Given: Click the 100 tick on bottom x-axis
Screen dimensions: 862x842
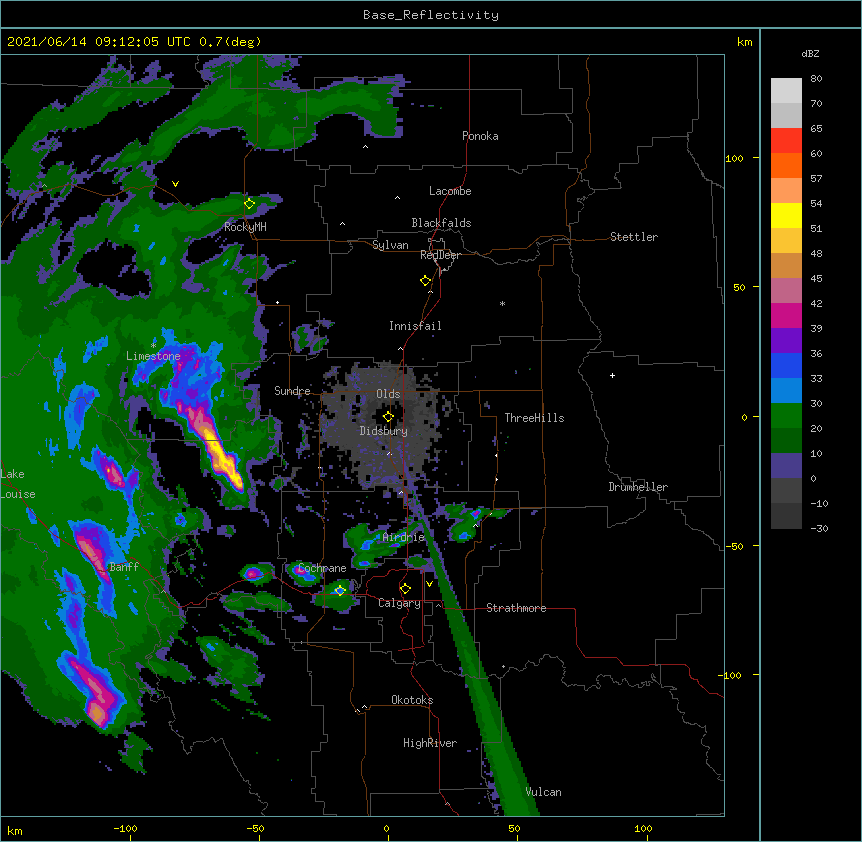Looking at the screenshot, I should (x=643, y=828).
